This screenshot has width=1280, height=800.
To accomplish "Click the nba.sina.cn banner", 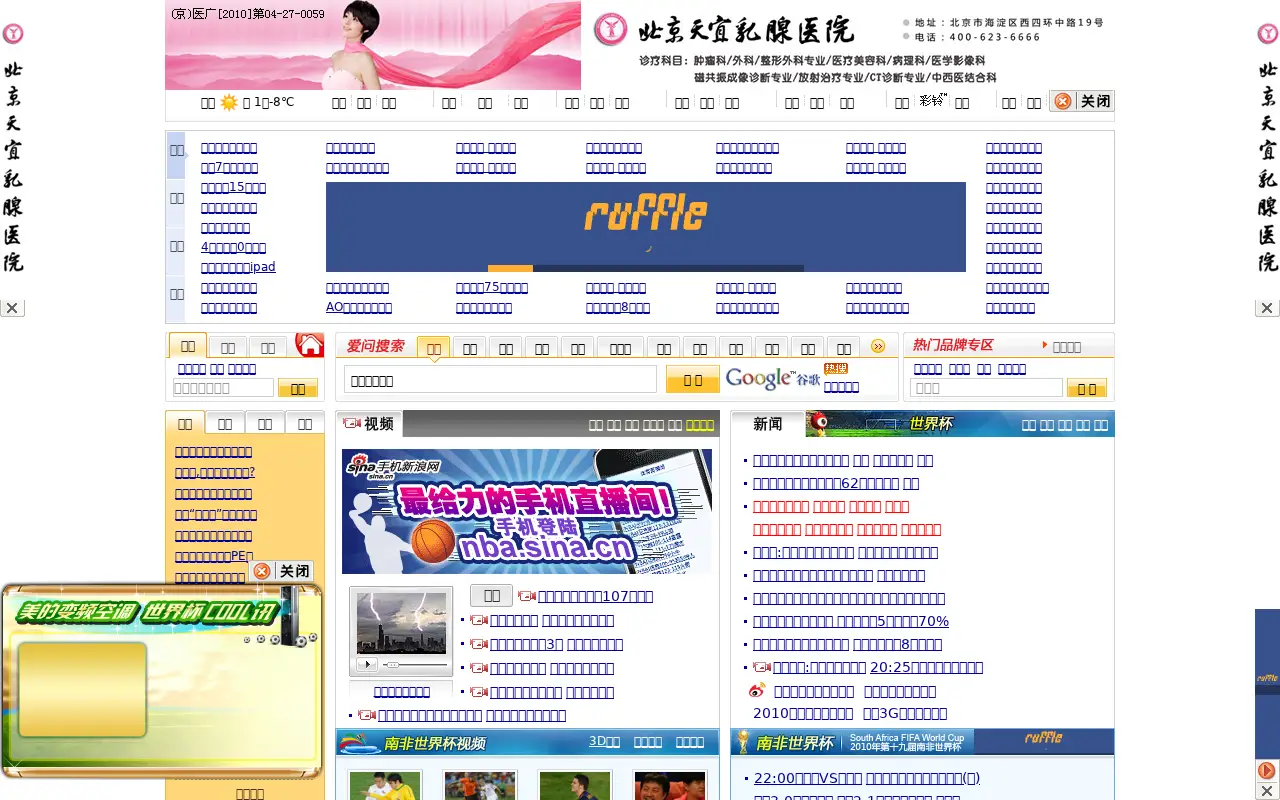I will (x=527, y=511).
